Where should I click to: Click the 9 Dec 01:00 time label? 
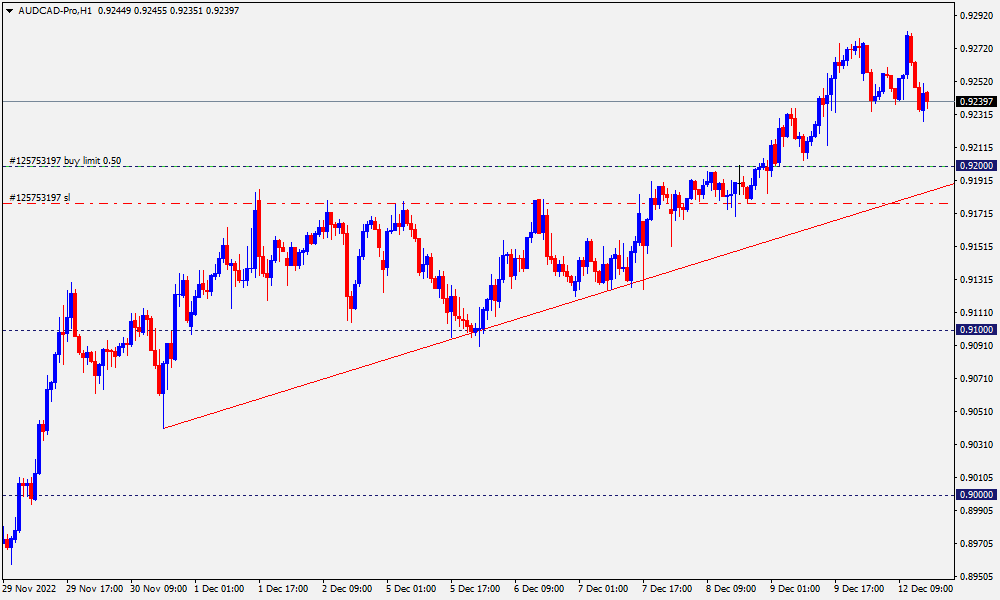point(795,589)
